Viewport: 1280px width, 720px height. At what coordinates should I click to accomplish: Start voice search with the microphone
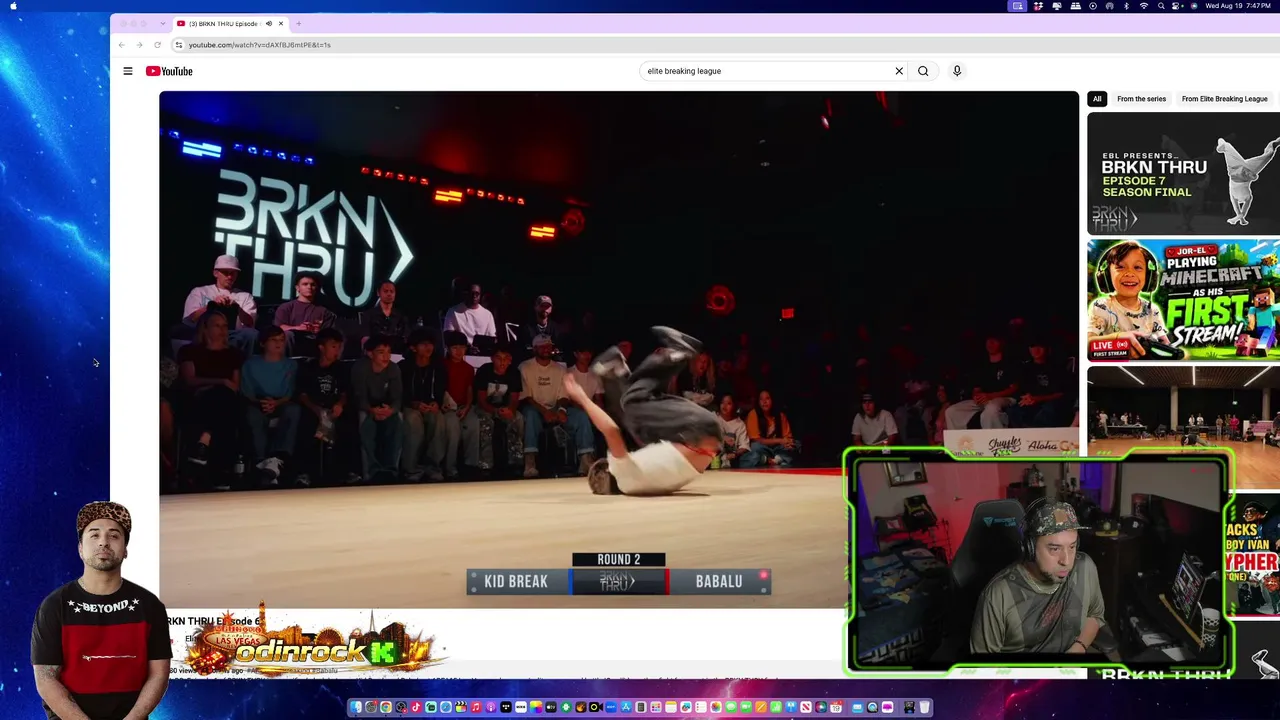(x=957, y=71)
